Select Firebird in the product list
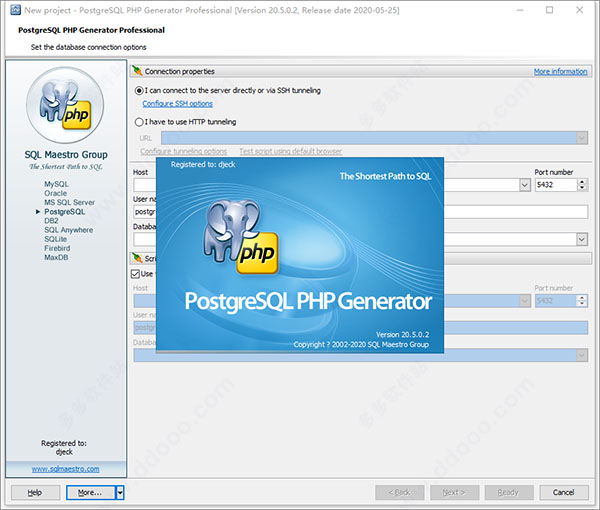Image resolution: width=600 pixels, height=510 pixels. pos(57,248)
